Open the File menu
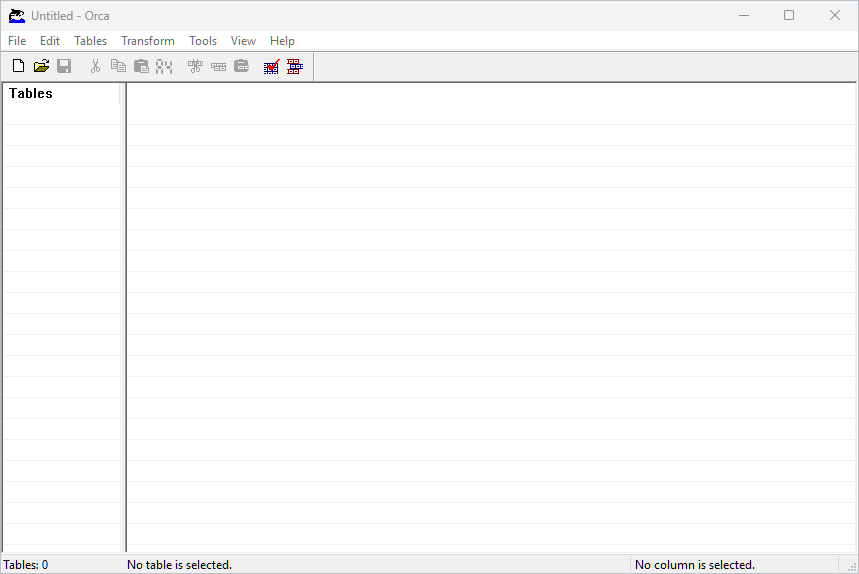The width and height of the screenshot is (859, 574). click(x=17, y=41)
